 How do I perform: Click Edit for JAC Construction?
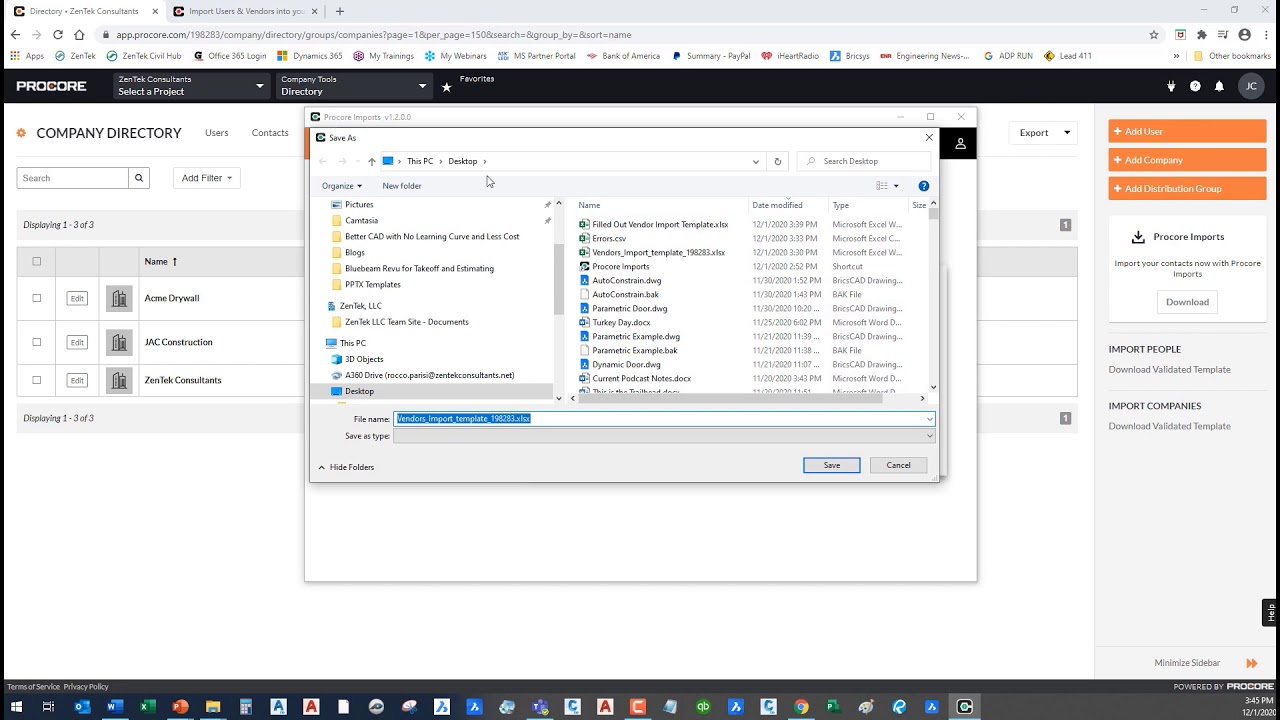coord(77,342)
